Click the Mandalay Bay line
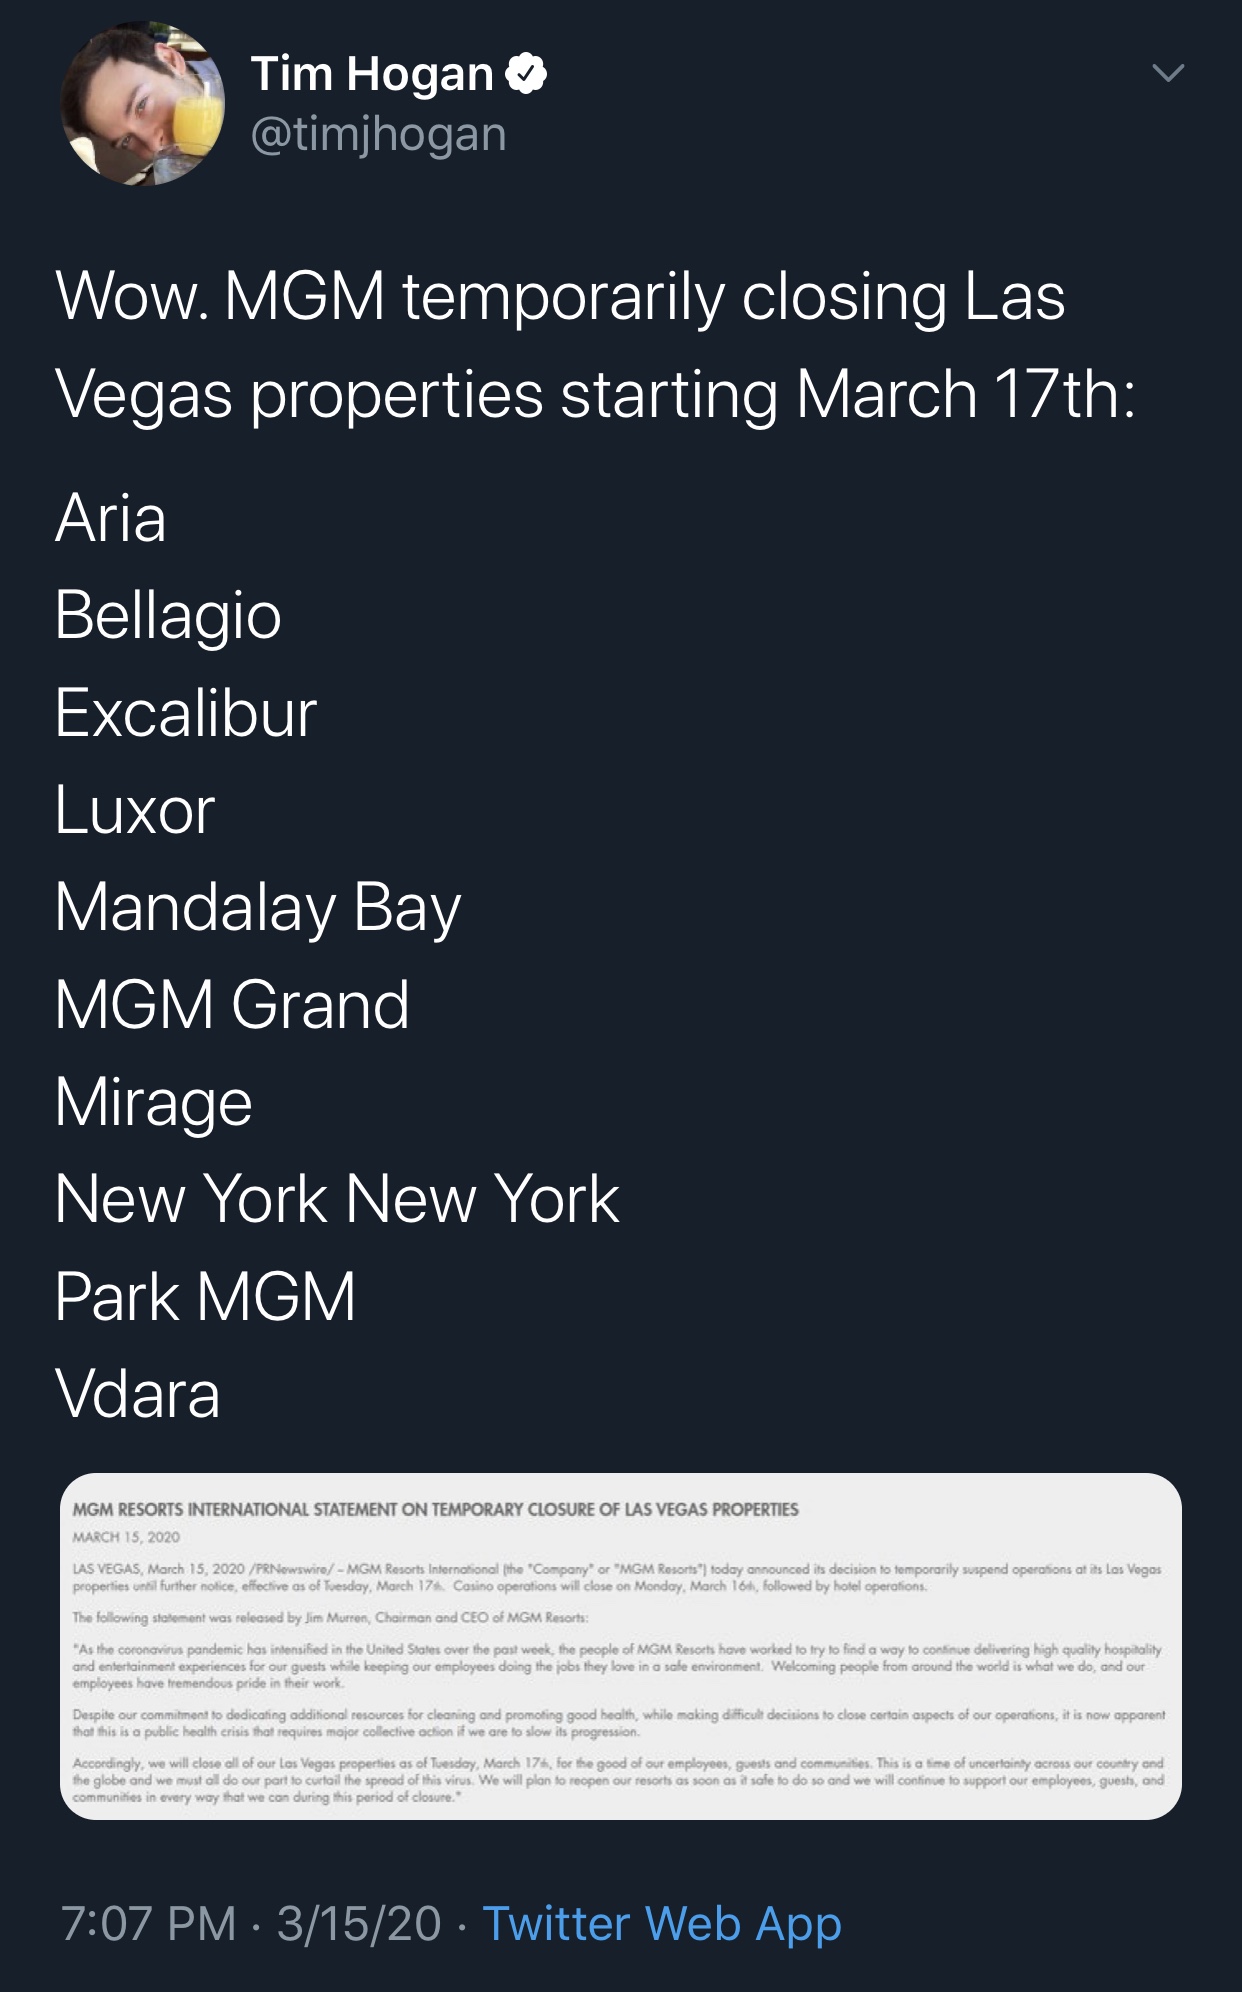The height and width of the screenshot is (1992, 1242). click(258, 908)
